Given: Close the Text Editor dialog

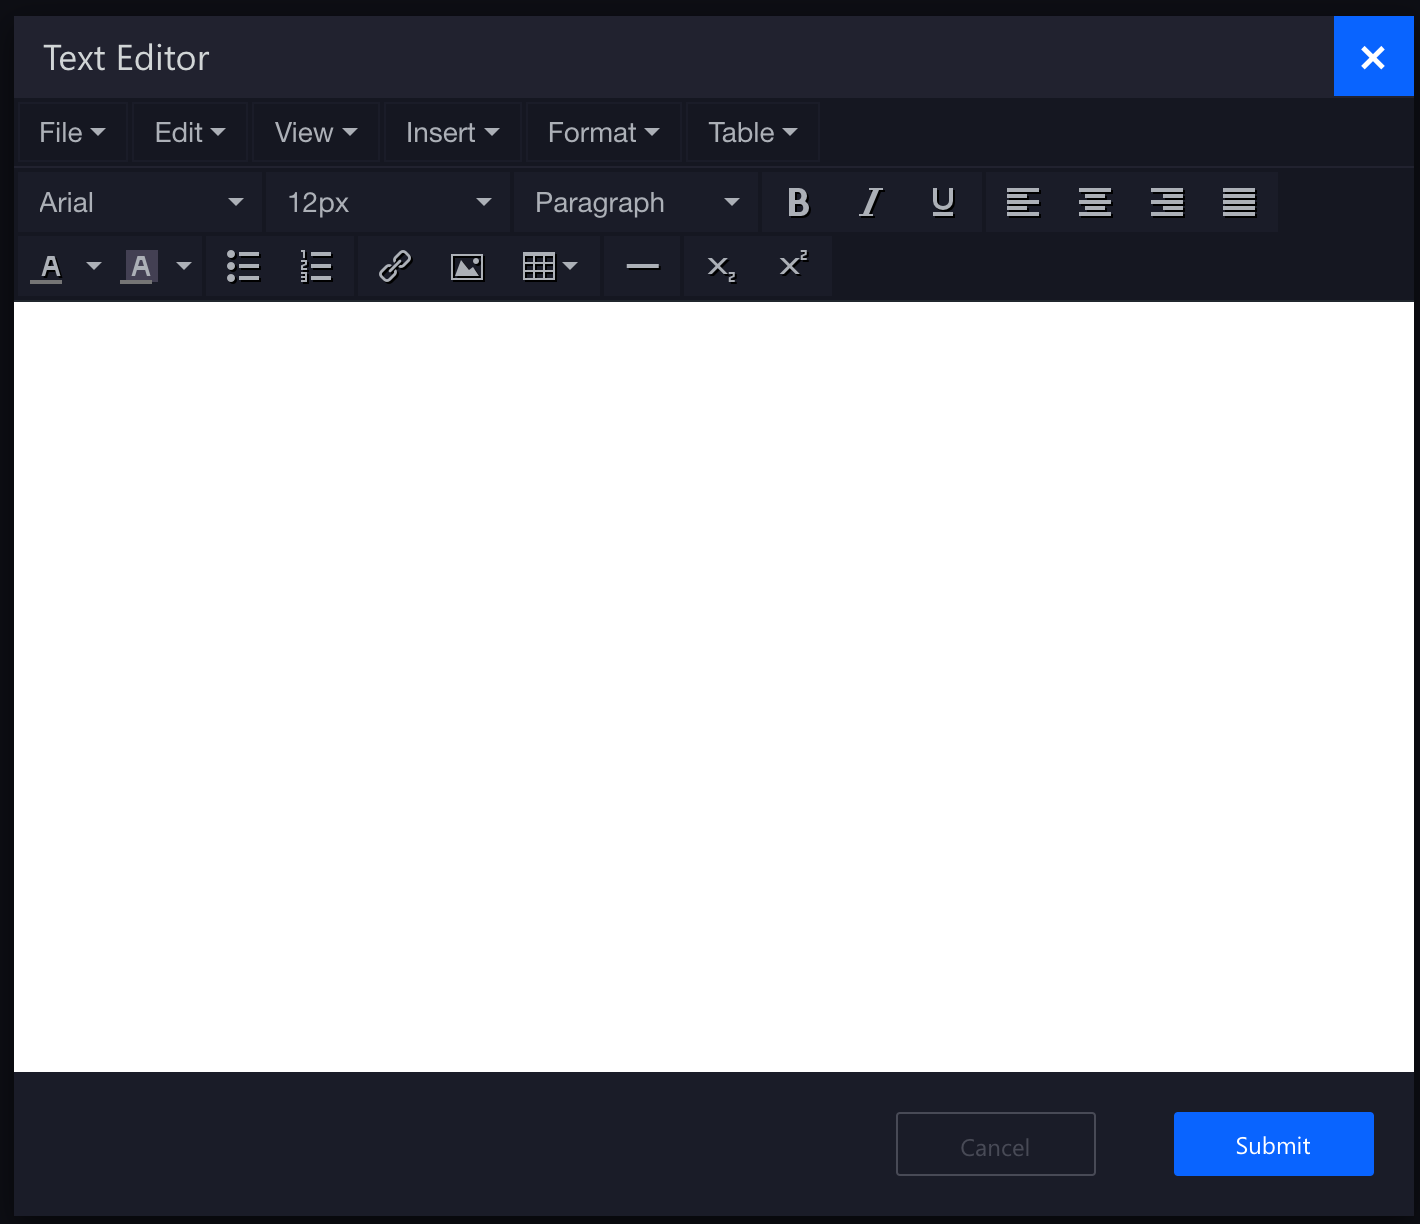Looking at the screenshot, I should (1373, 57).
